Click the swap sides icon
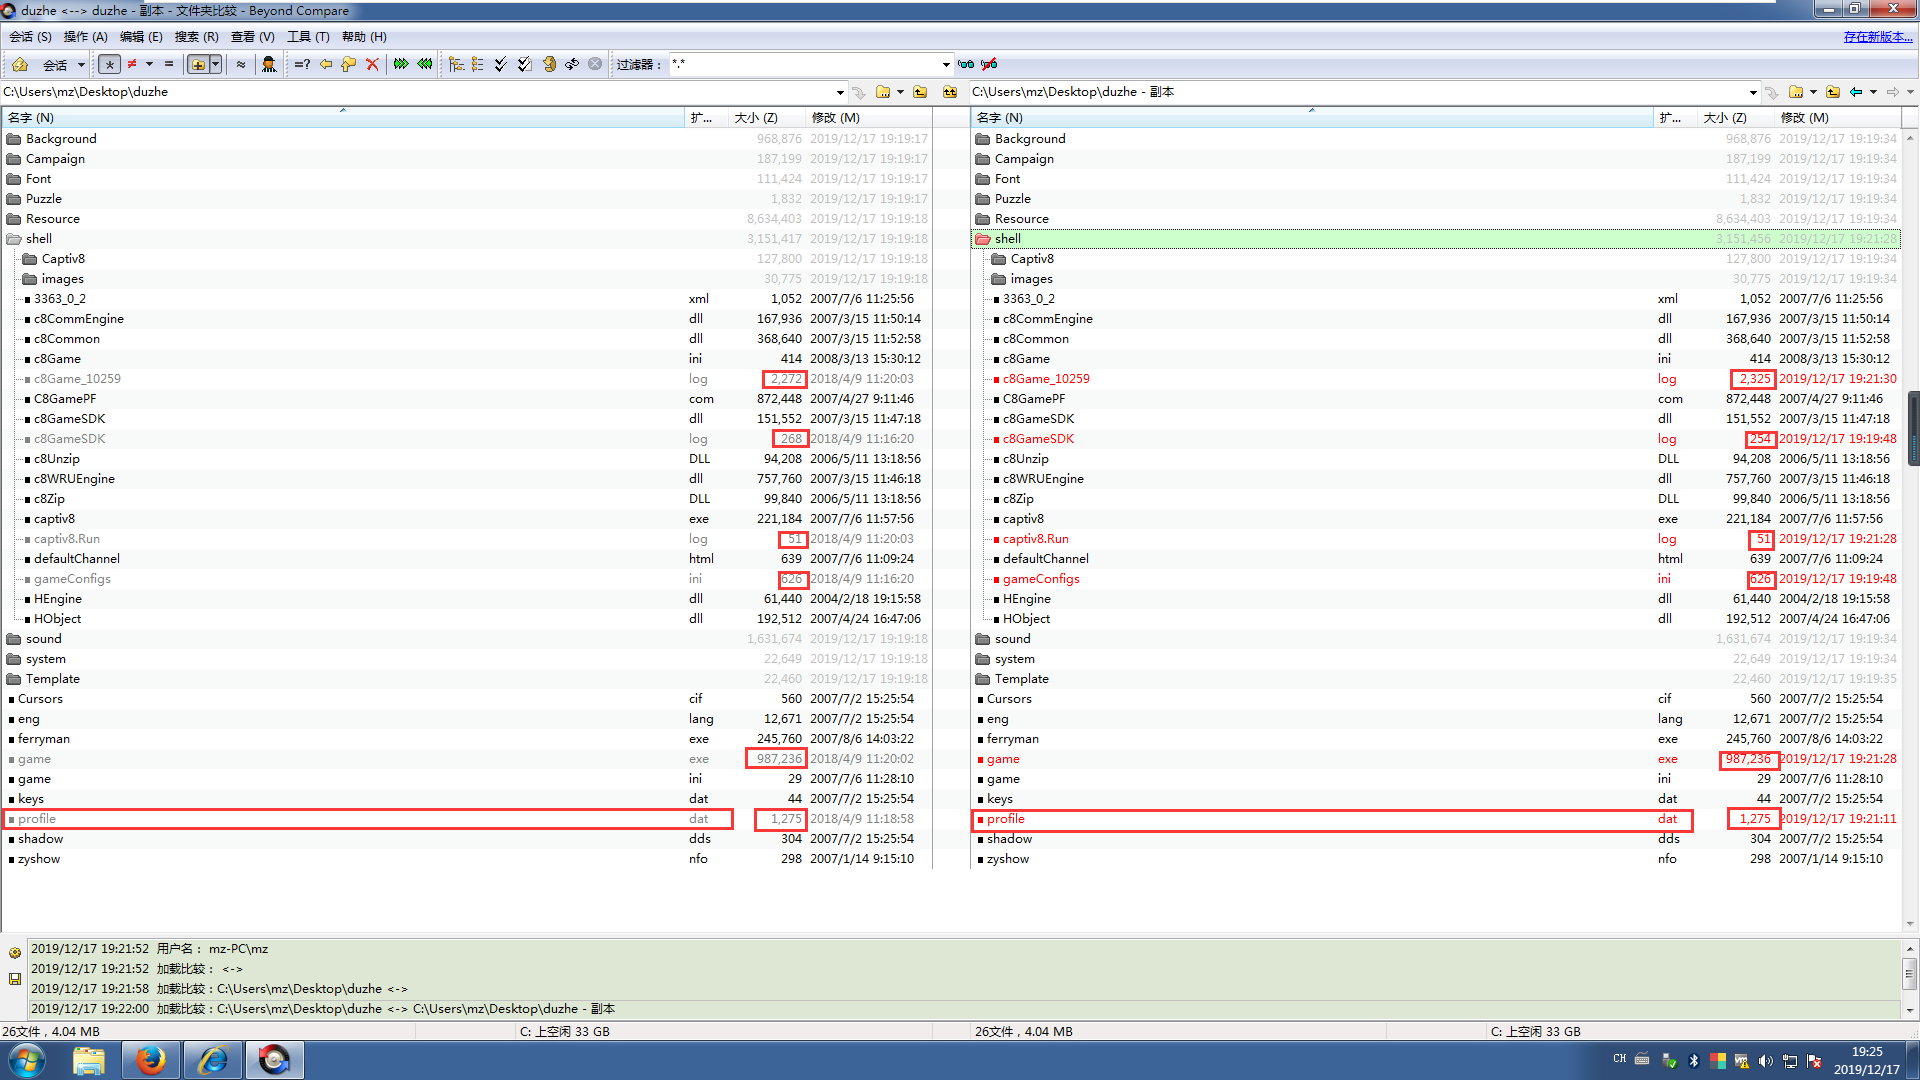 (571, 65)
